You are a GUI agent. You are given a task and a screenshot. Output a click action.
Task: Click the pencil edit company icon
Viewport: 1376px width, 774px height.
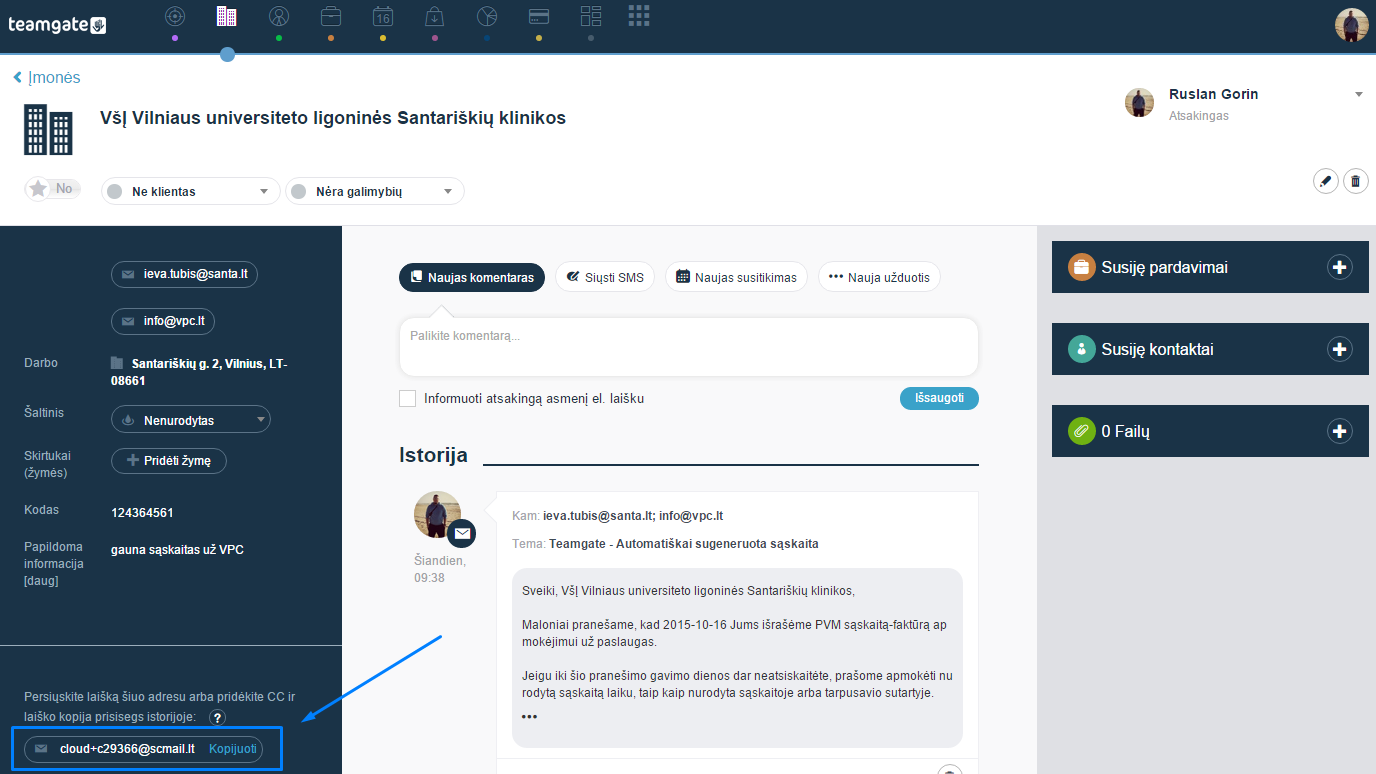[x=1326, y=181]
